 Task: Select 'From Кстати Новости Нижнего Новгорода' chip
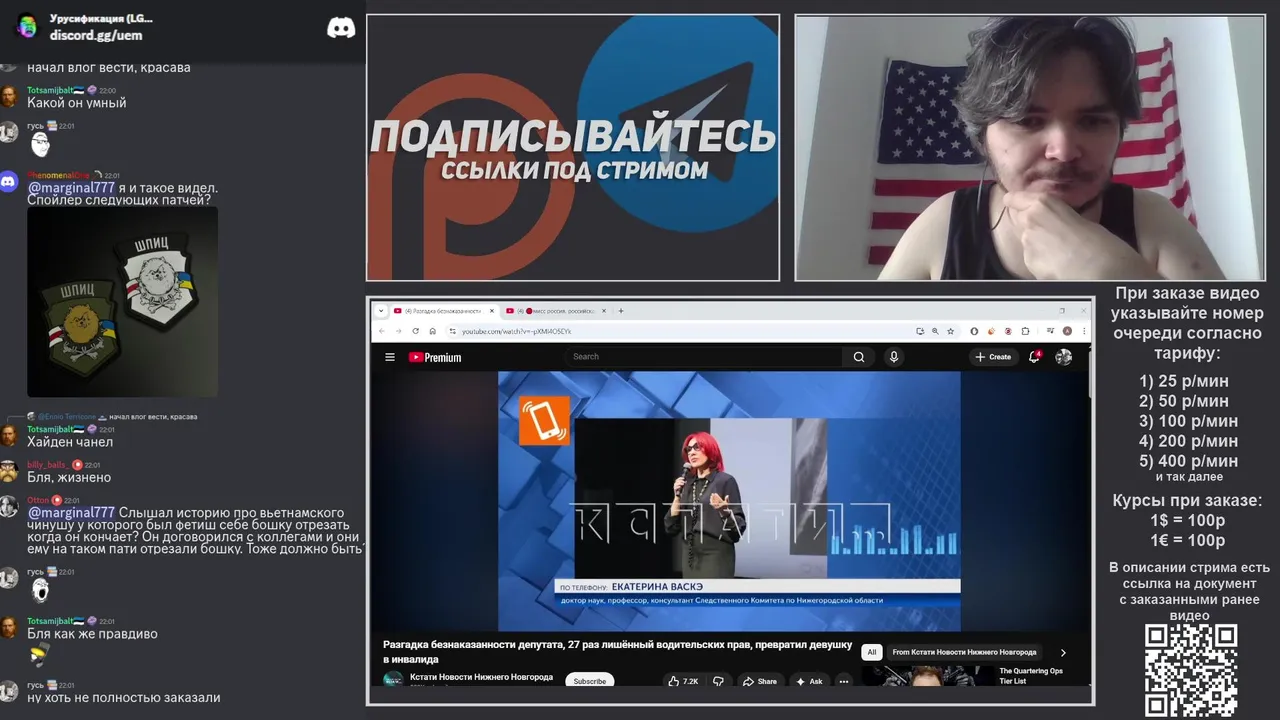pyautogui.click(x=965, y=652)
